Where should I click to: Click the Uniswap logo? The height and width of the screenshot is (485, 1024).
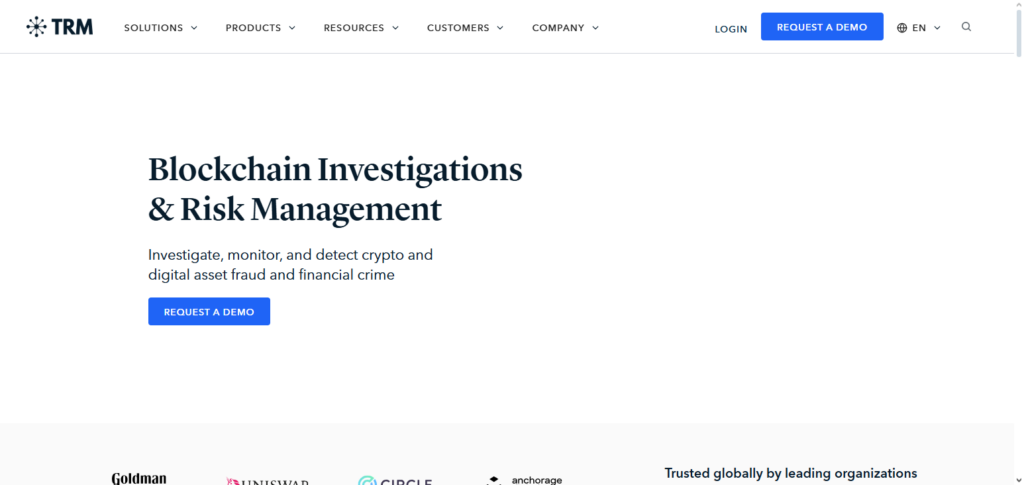click(x=268, y=481)
